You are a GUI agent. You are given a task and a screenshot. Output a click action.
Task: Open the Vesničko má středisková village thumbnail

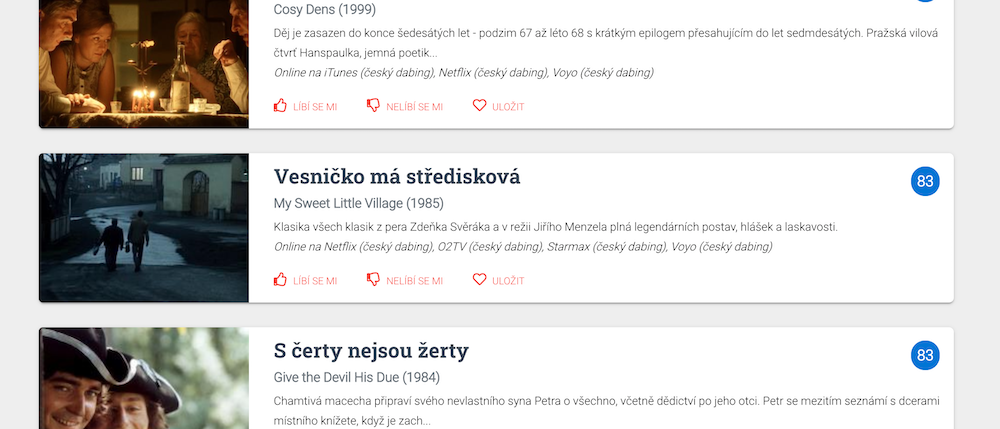coord(143,228)
